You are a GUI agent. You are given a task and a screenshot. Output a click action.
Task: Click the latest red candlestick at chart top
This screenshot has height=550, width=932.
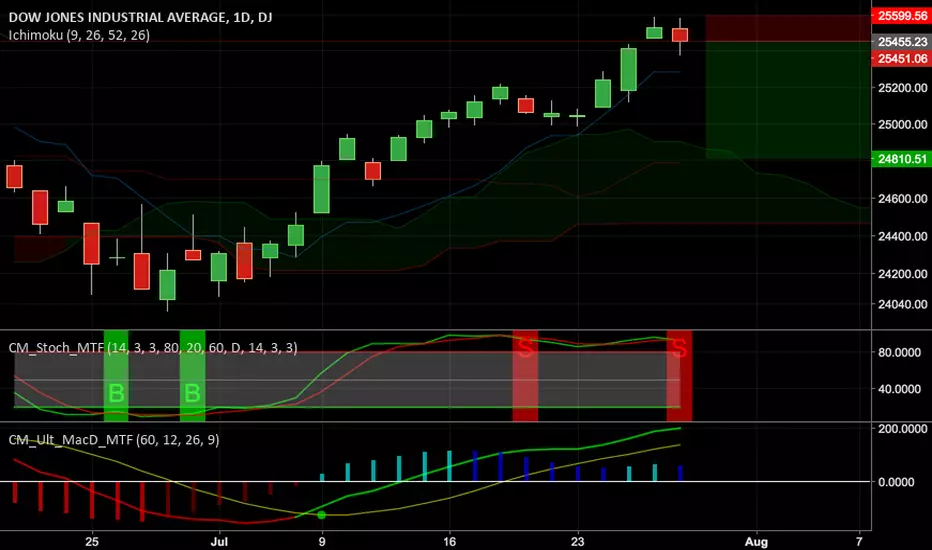tap(680, 34)
